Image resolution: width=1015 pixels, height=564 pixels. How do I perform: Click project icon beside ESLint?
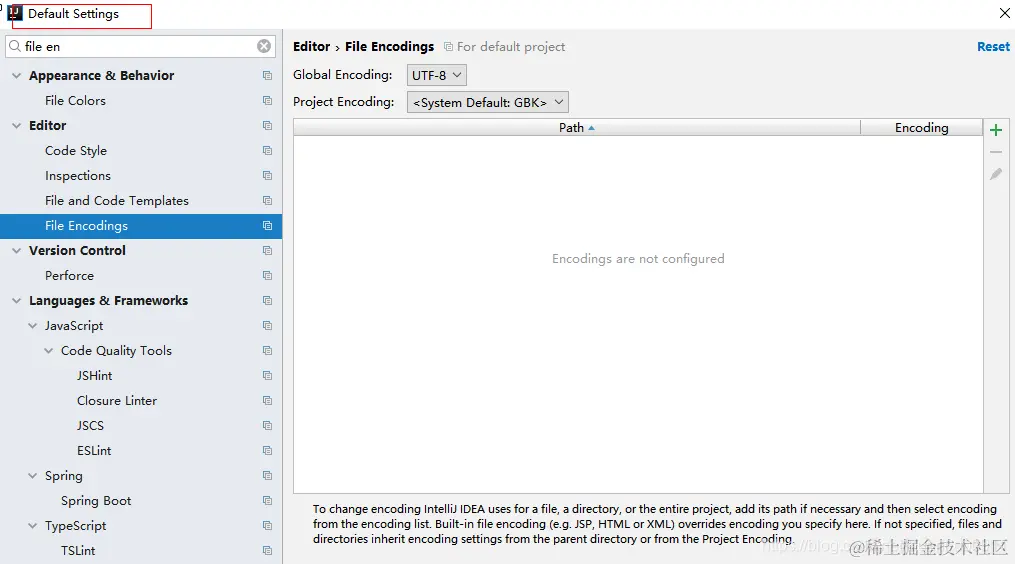pos(267,451)
